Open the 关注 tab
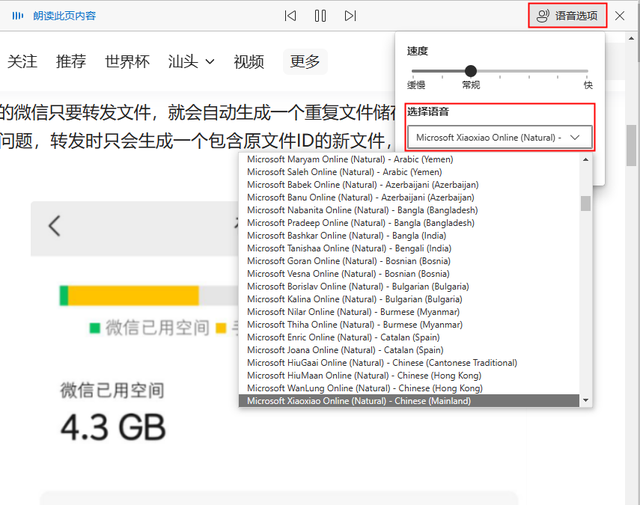640x505 pixels. pyautogui.click(x=22, y=62)
